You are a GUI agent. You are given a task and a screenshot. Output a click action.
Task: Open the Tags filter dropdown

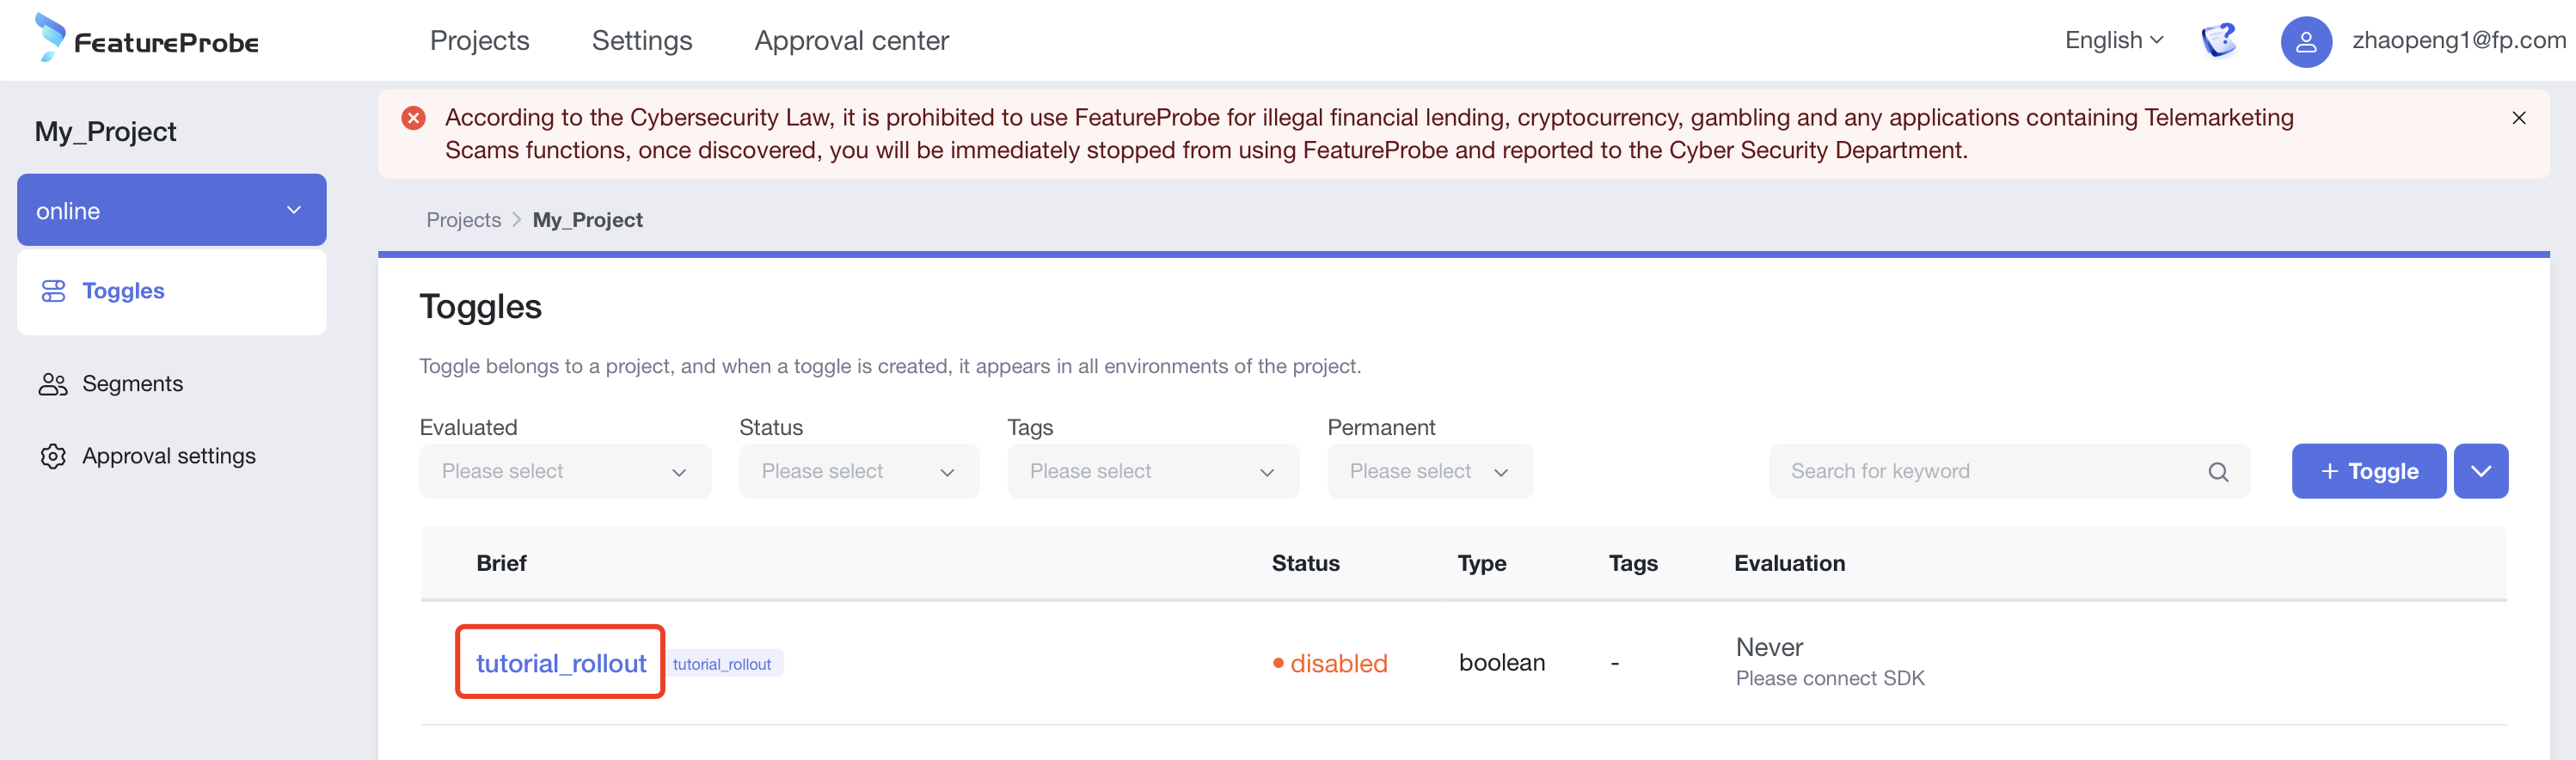tap(1152, 472)
